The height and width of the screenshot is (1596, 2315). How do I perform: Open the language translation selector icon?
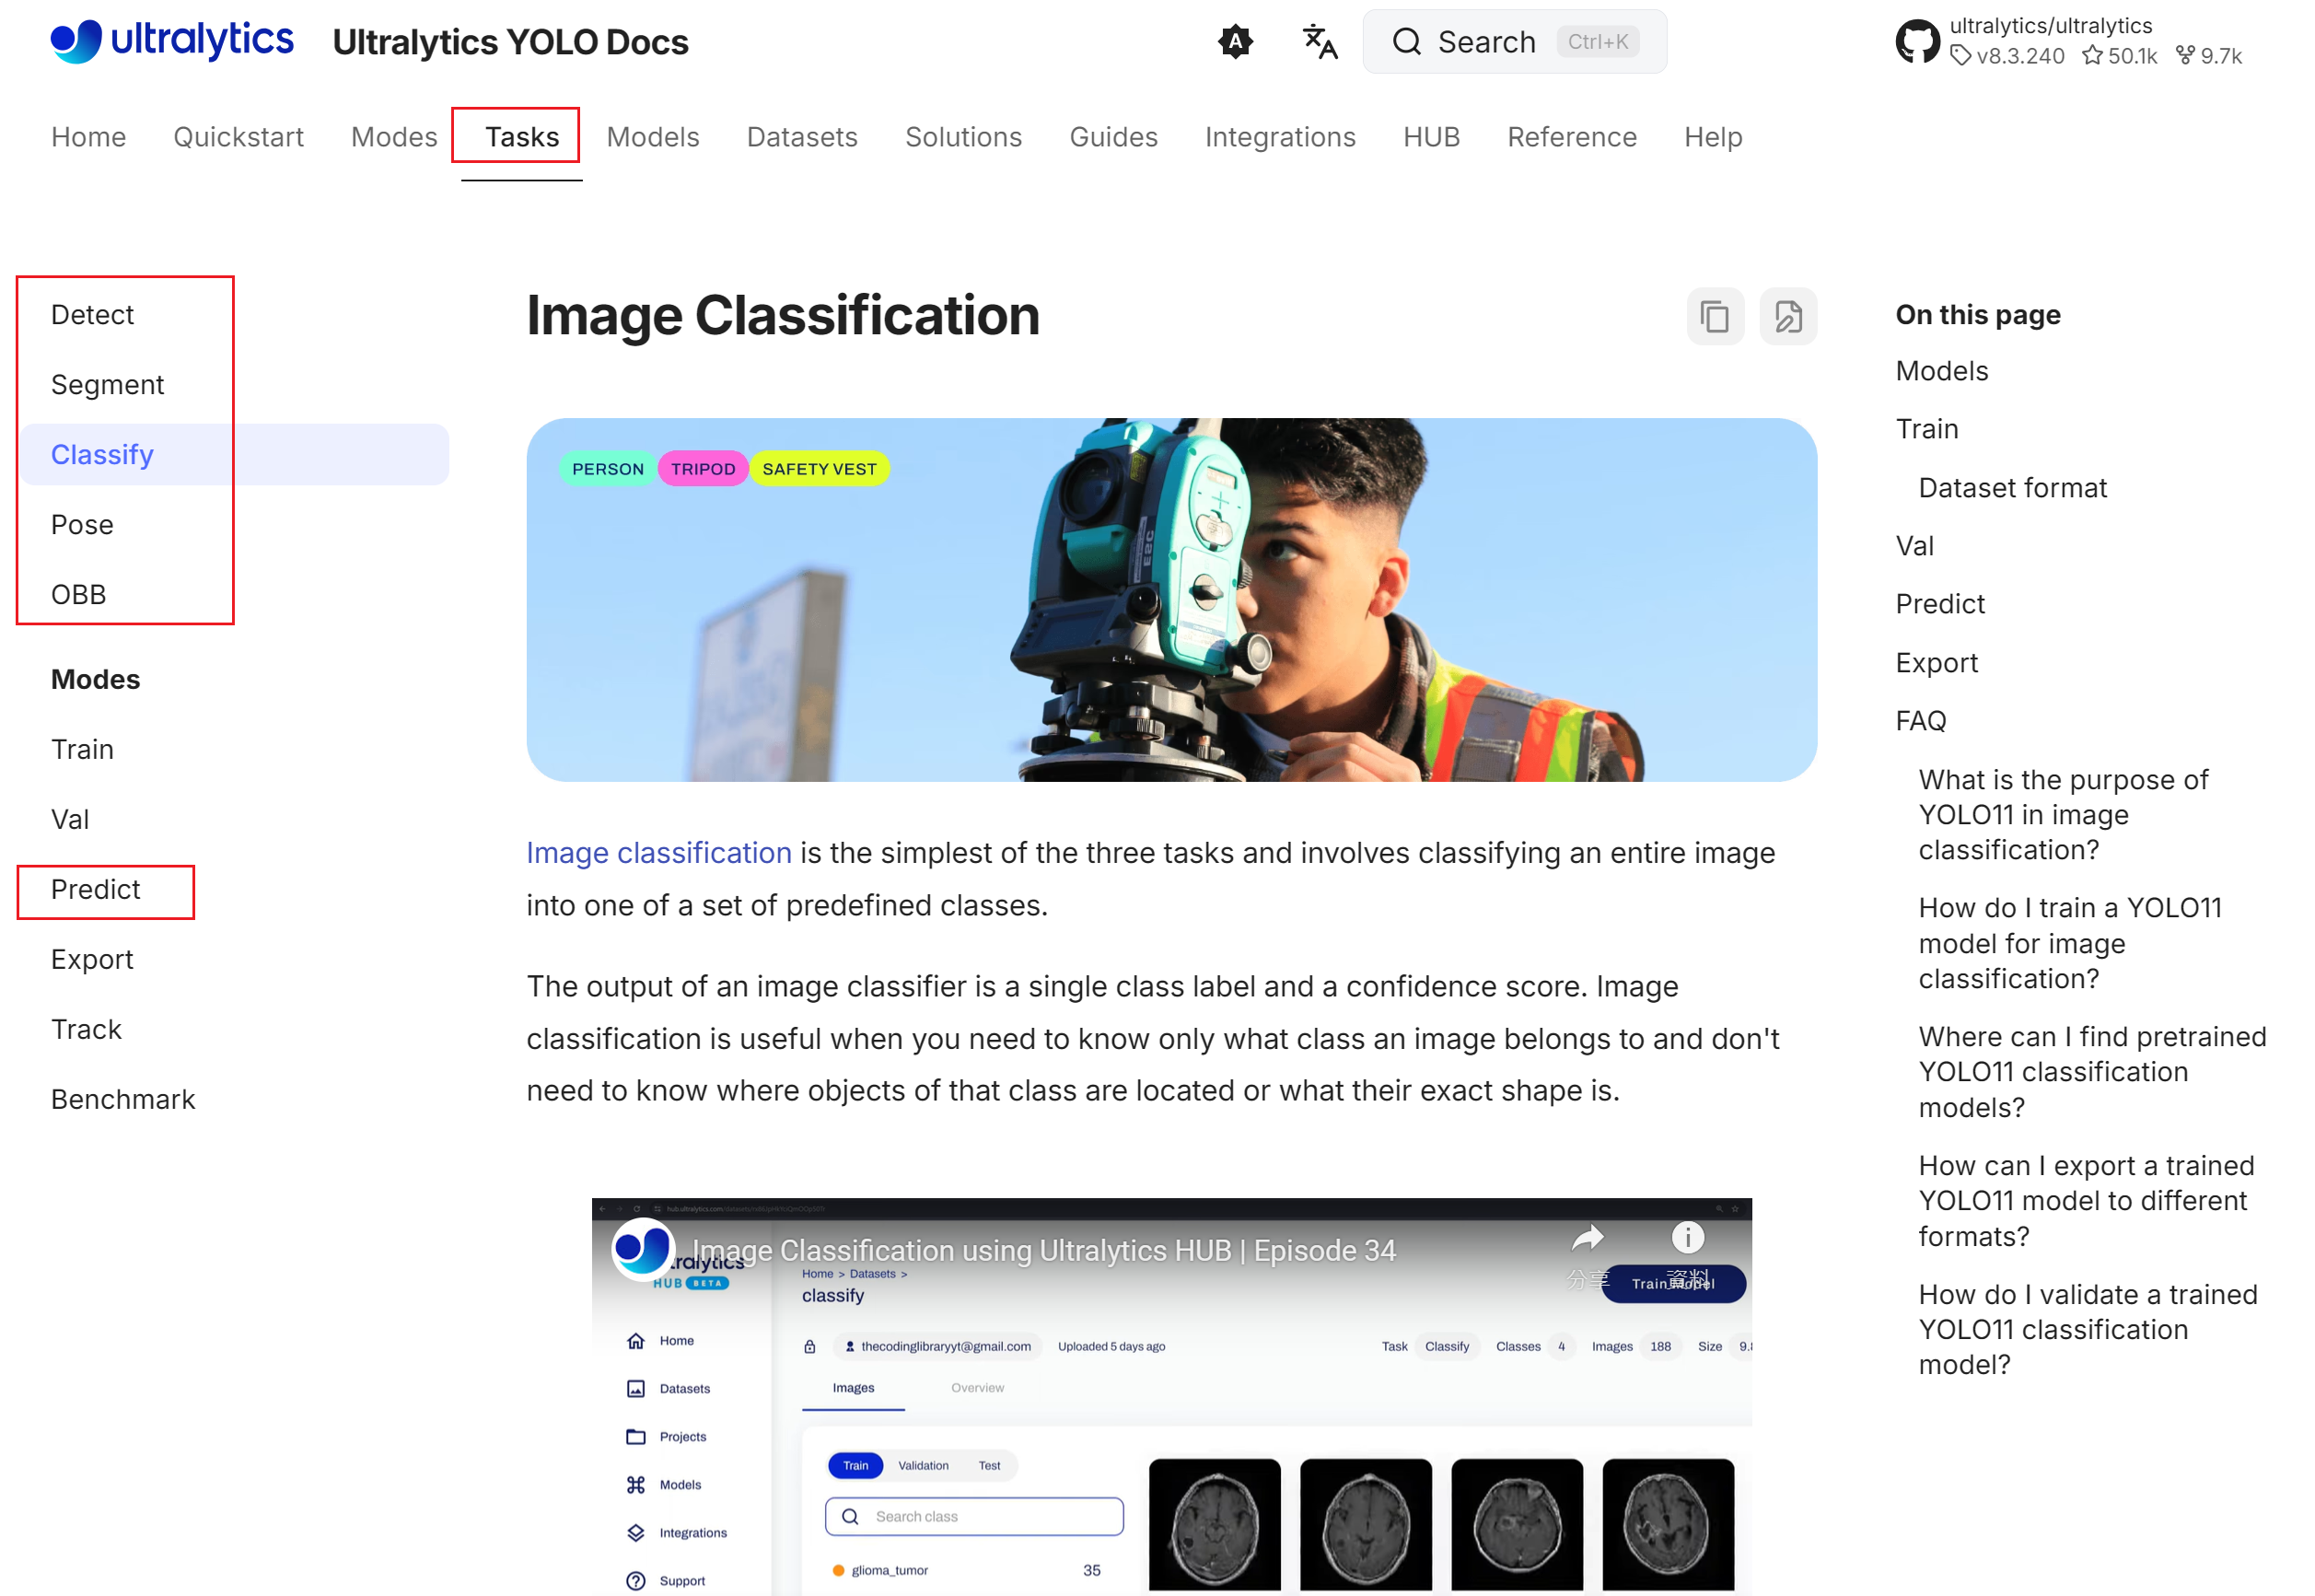(x=1319, y=41)
